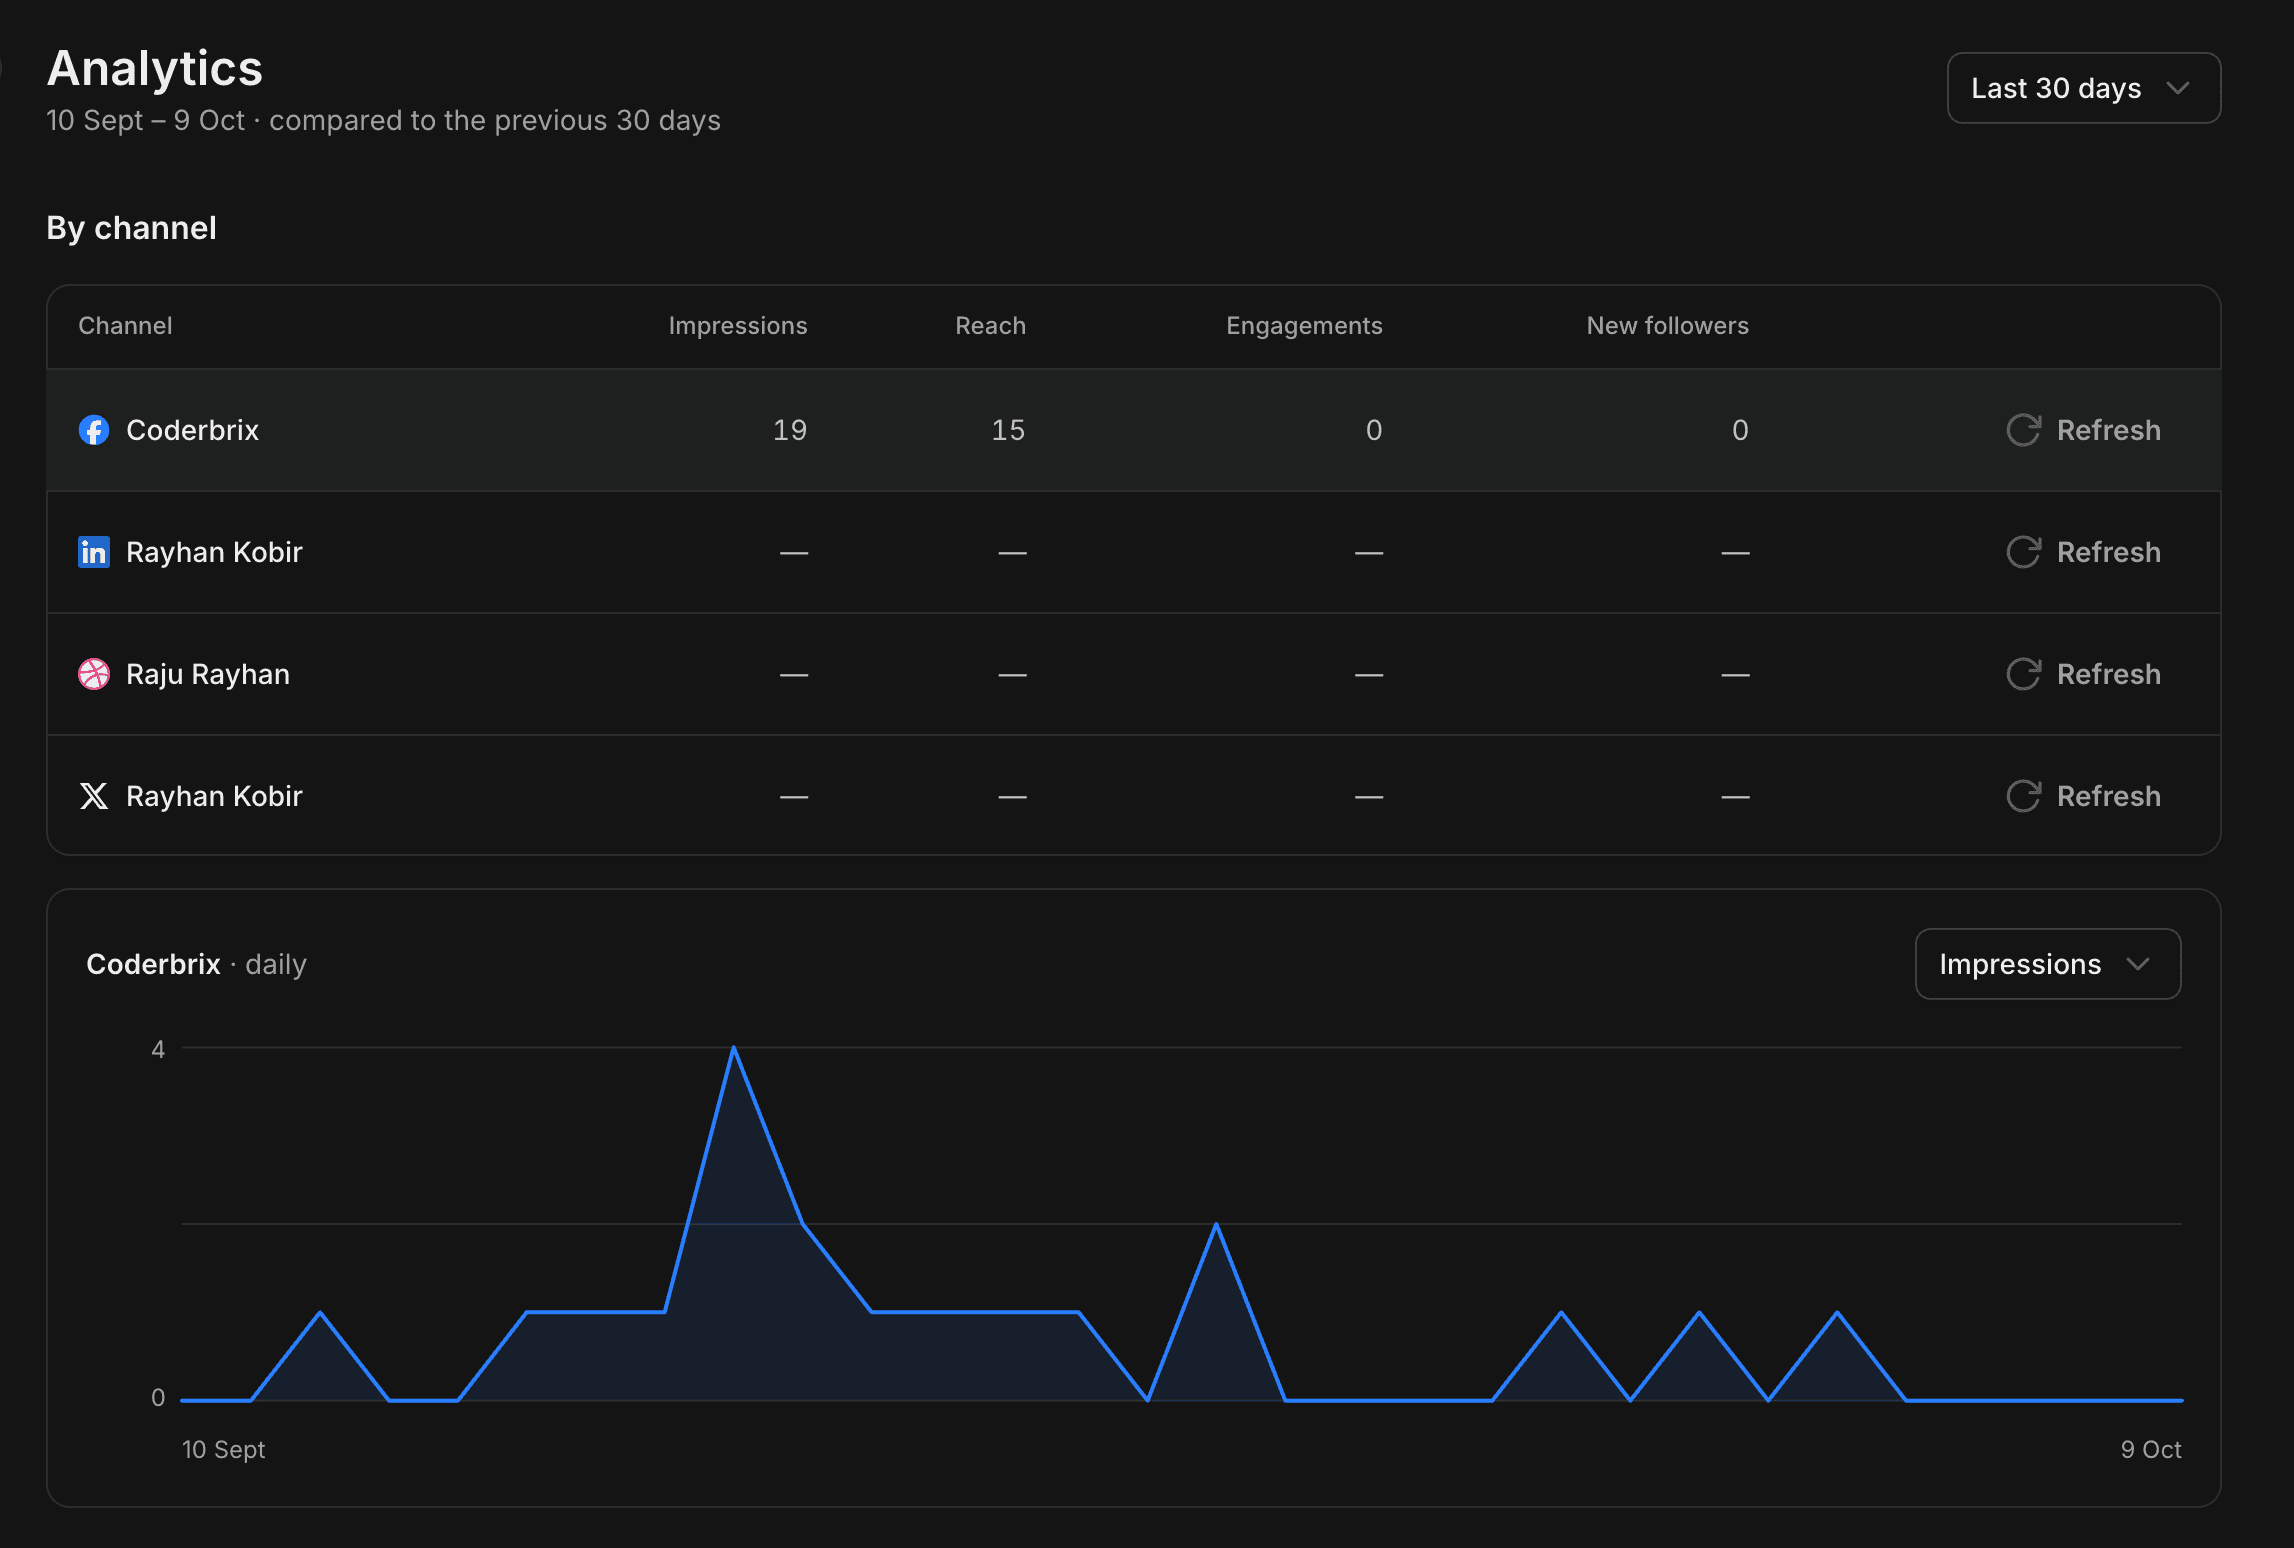The image size is (2294, 1548).
Task: Click the Reach column header
Action: (990, 326)
